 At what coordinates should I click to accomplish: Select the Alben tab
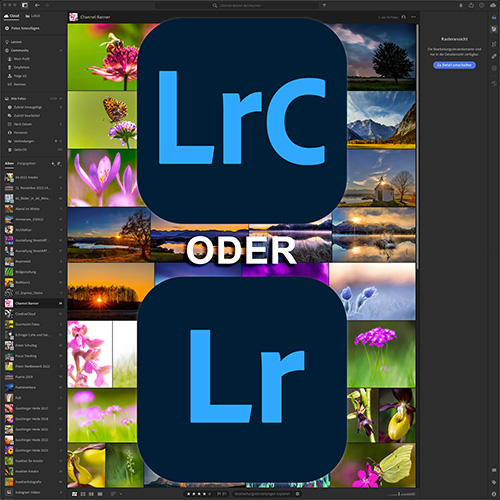pyautogui.click(x=9, y=164)
